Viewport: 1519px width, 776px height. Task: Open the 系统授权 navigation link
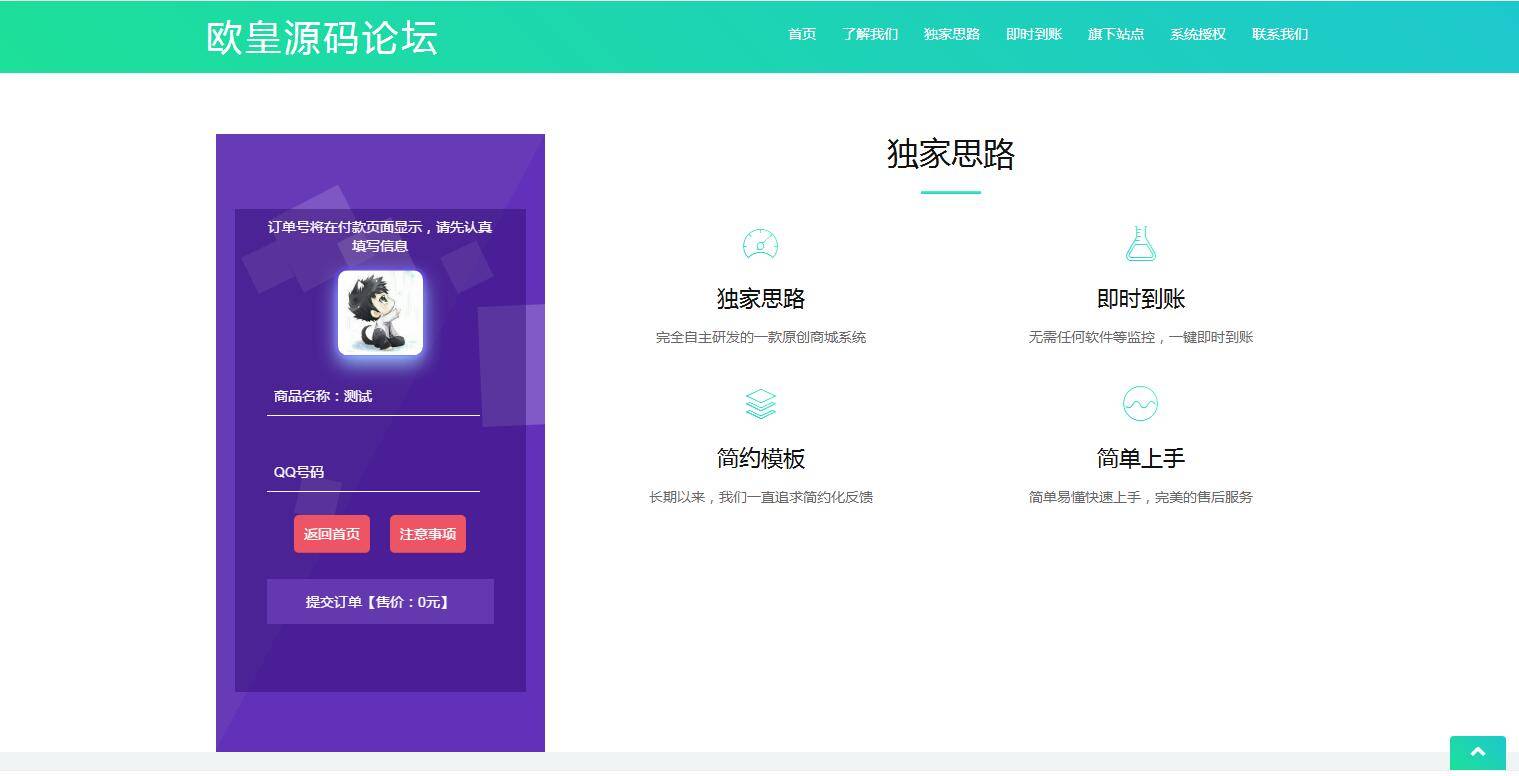click(1197, 34)
